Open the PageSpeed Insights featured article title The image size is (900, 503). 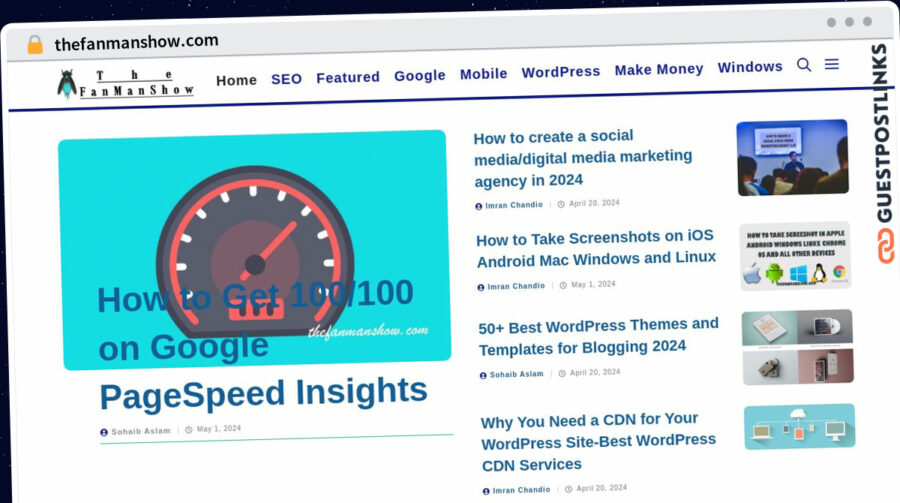(263, 346)
